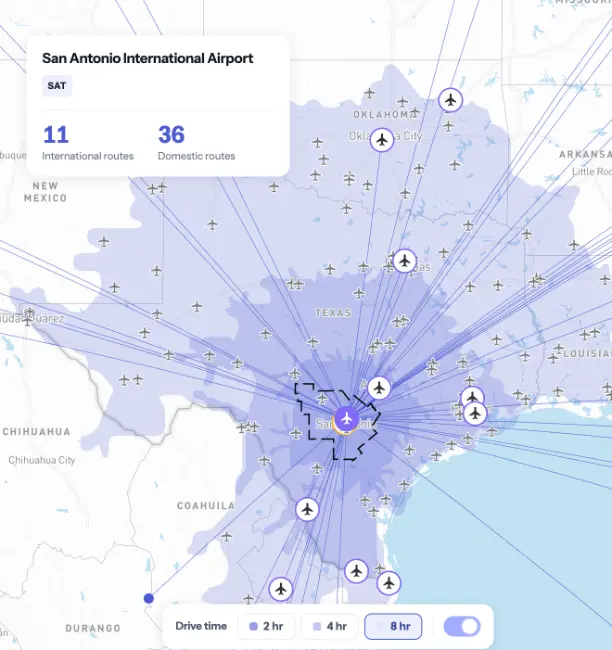The image size is (612, 650).
Task: Click the SAT airport code badge
Action: (x=57, y=86)
